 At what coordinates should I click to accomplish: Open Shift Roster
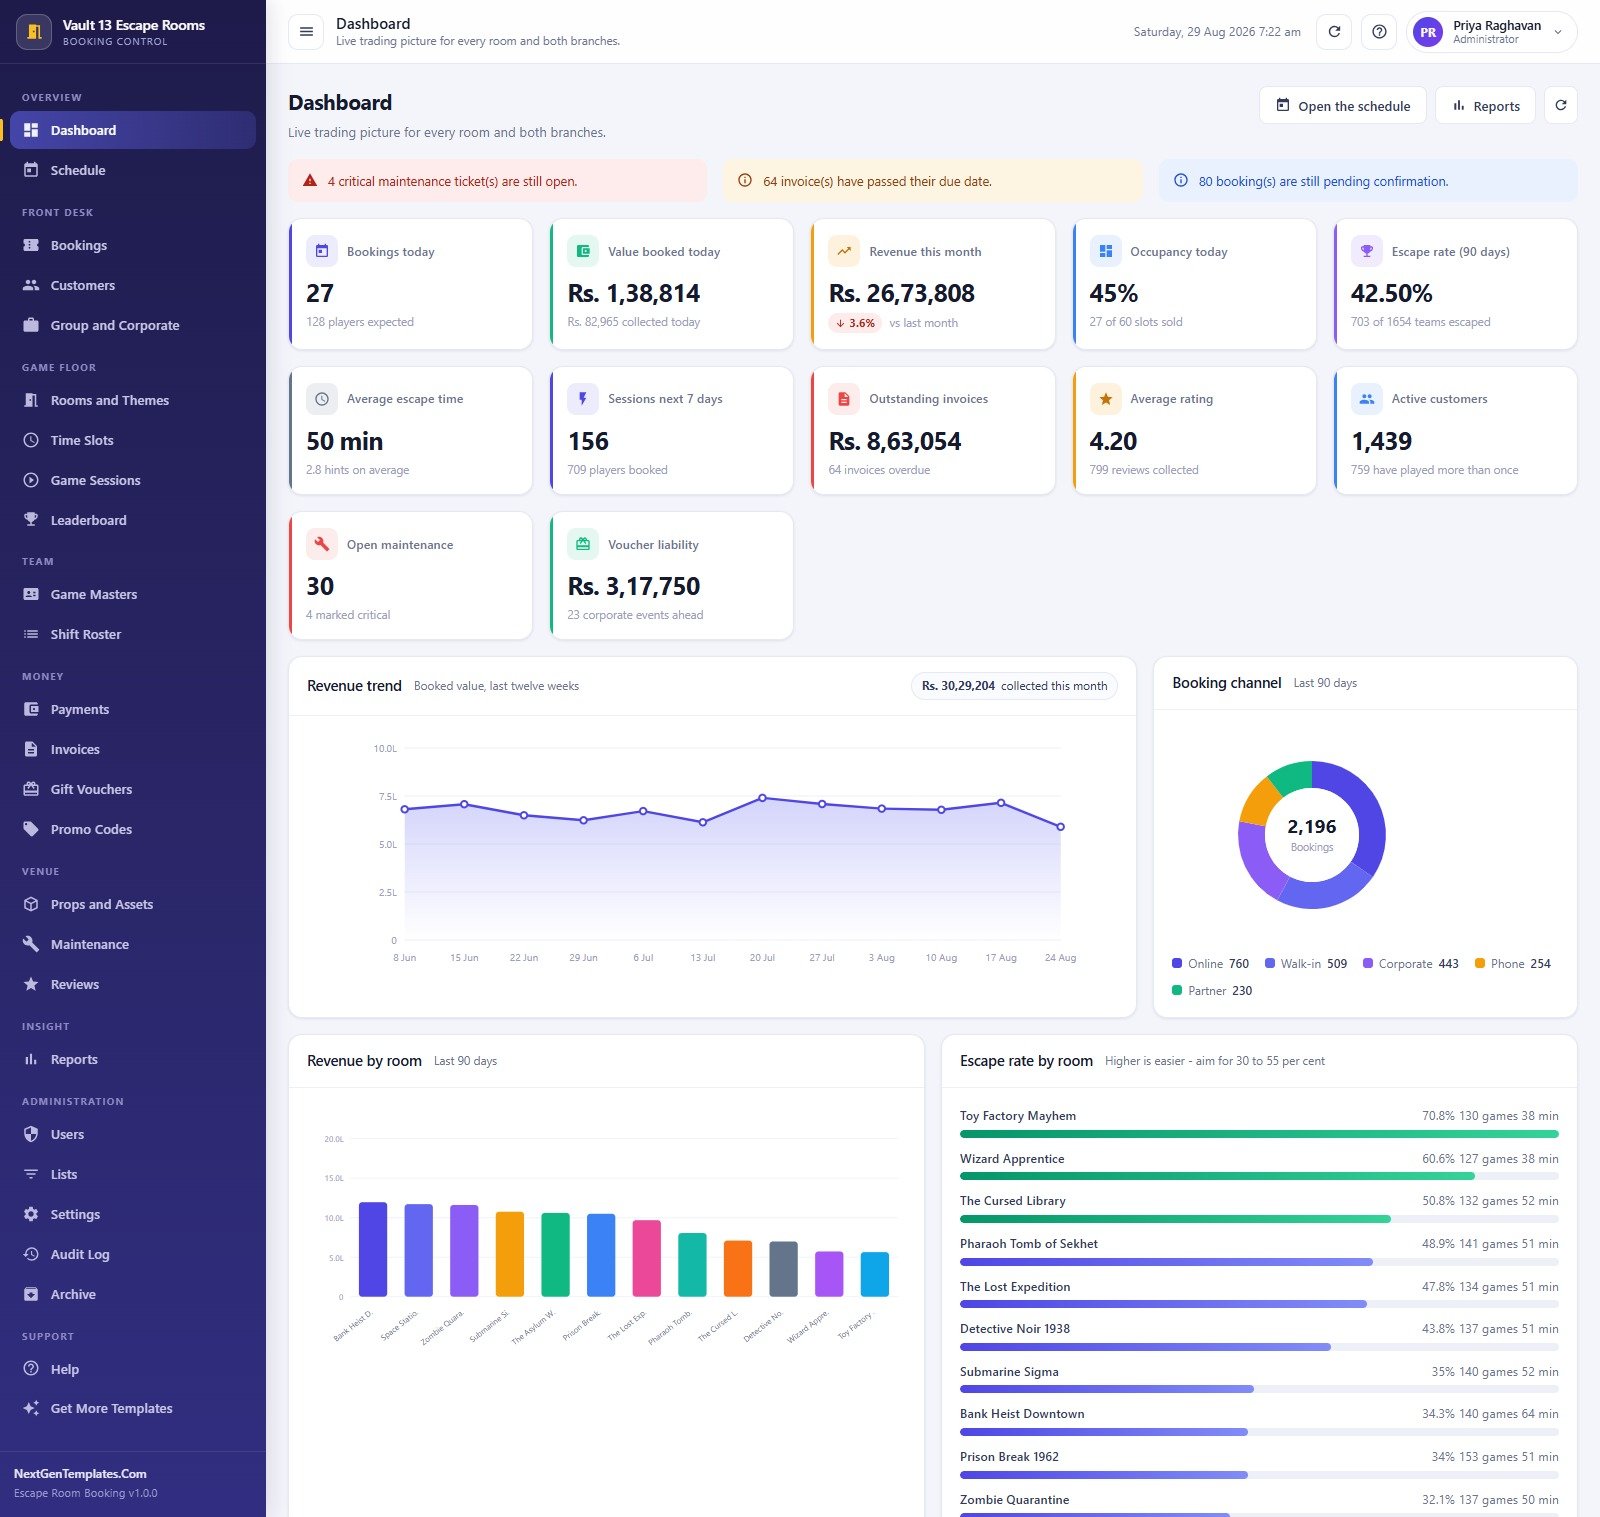pyautogui.click(x=133, y=634)
